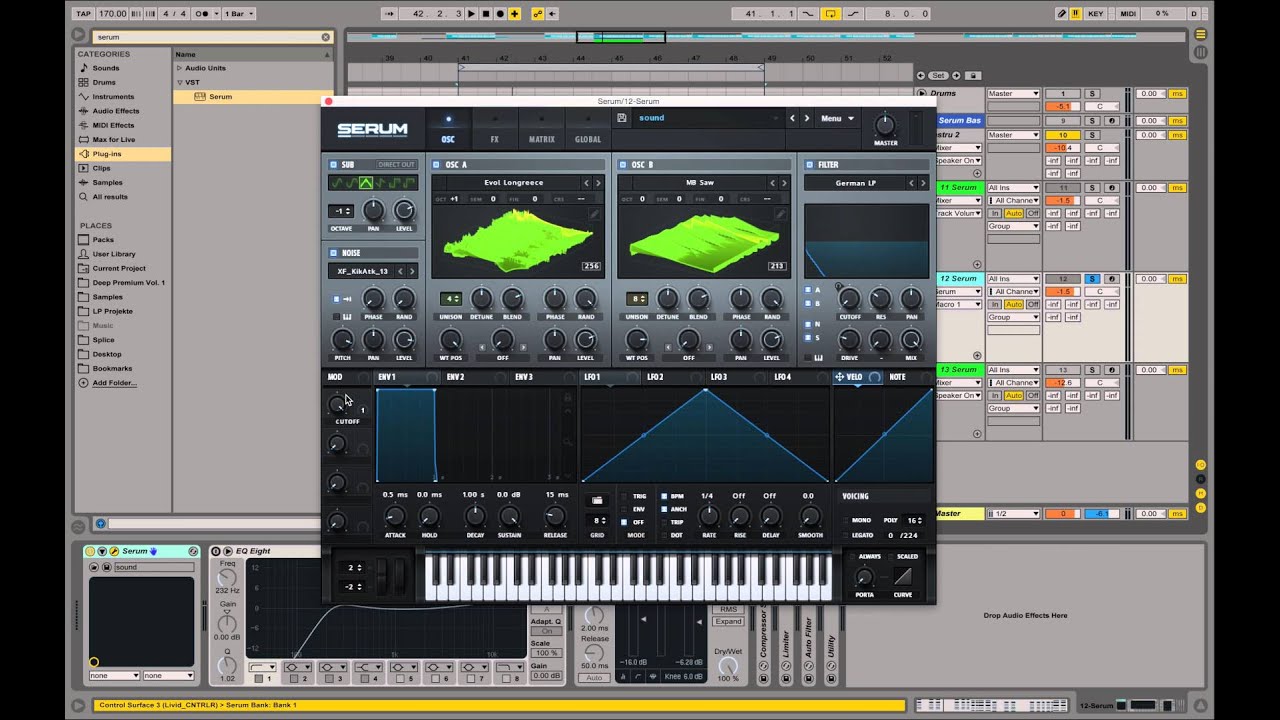The image size is (1280, 720).
Task: Click the arrangement Record button
Action: (500, 14)
